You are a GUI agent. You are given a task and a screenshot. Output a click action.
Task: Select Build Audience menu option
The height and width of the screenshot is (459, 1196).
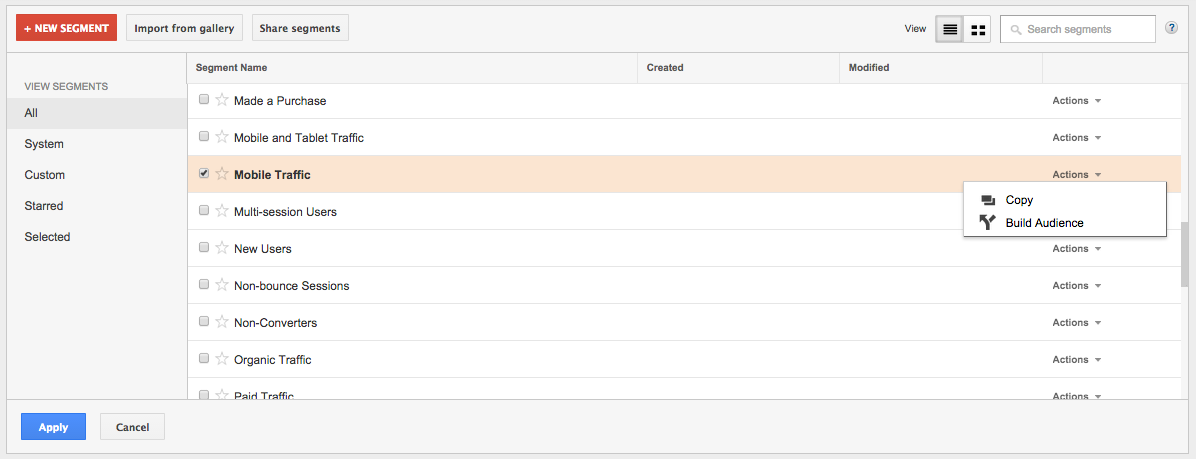click(1044, 223)
